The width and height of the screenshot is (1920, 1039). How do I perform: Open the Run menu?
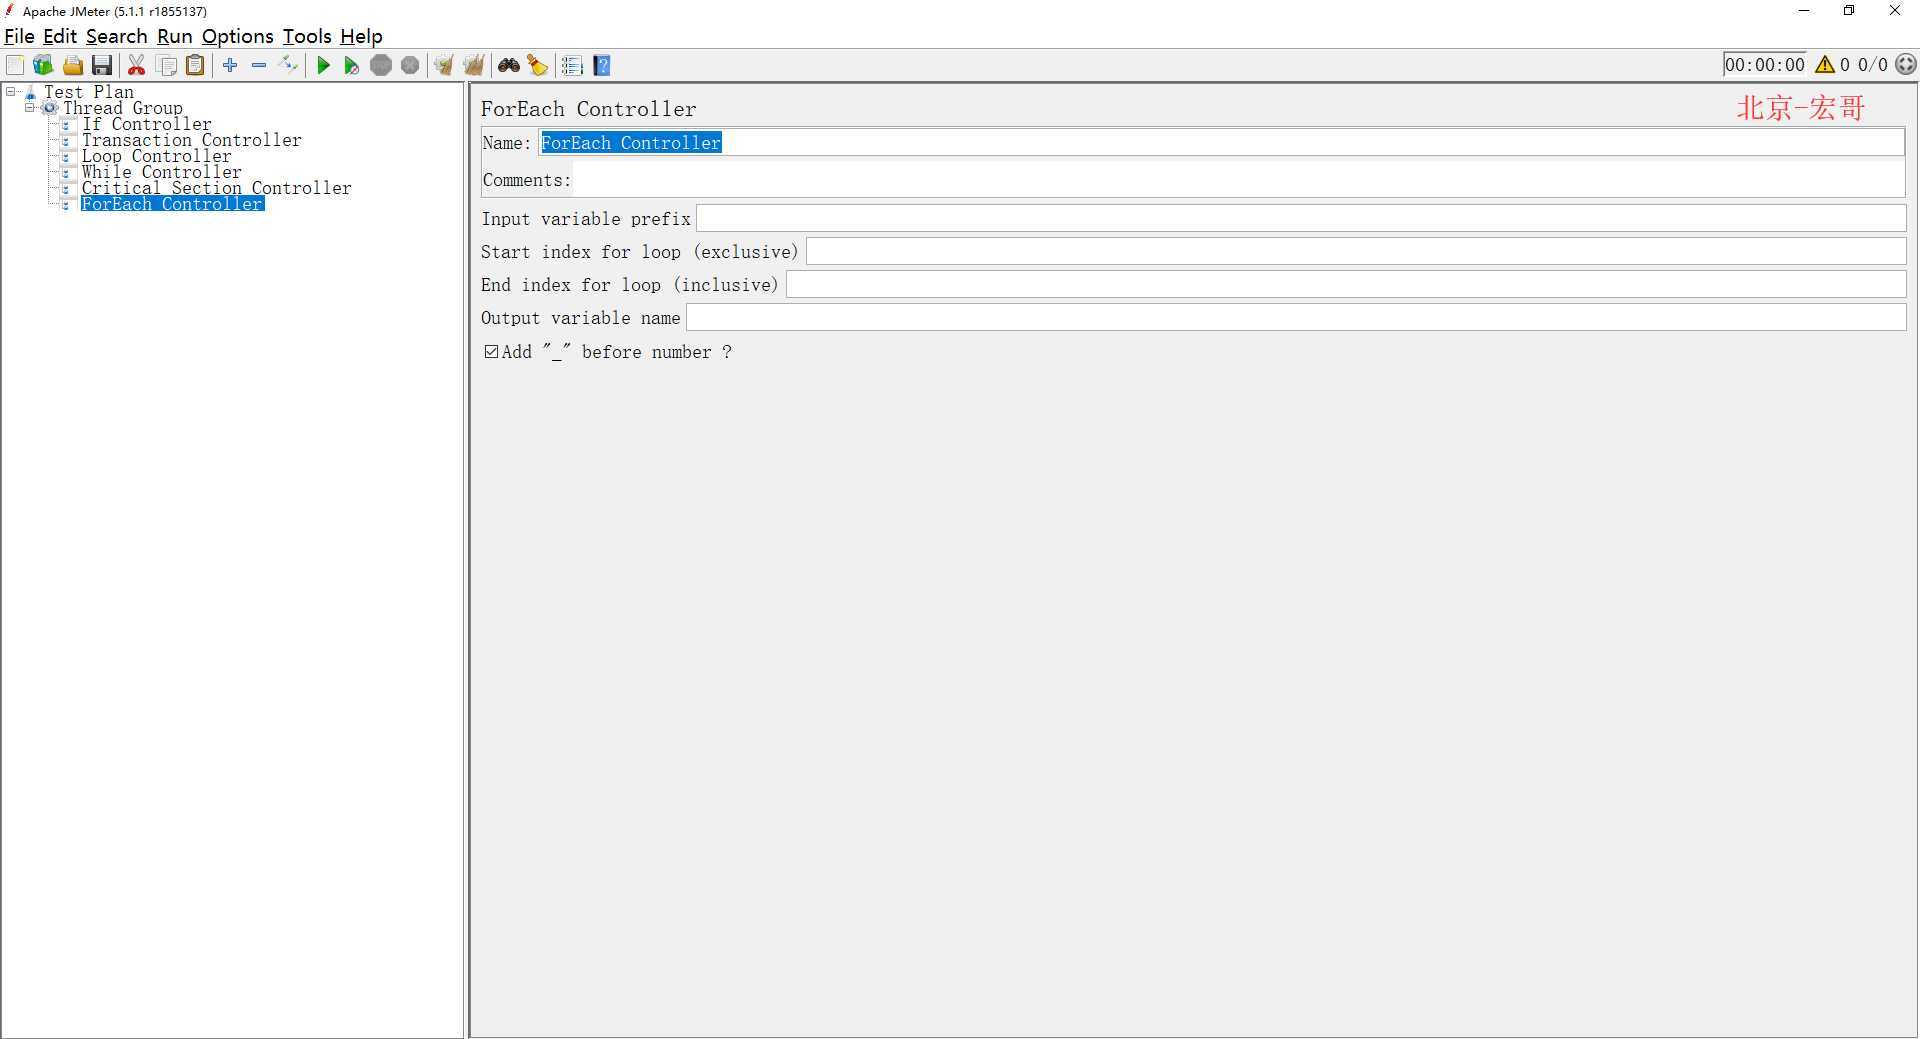[175, 36]
